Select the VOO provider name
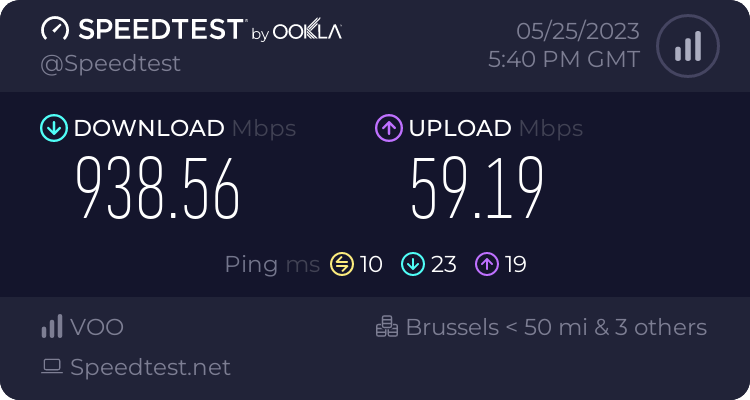 click(x=97, y=327)
